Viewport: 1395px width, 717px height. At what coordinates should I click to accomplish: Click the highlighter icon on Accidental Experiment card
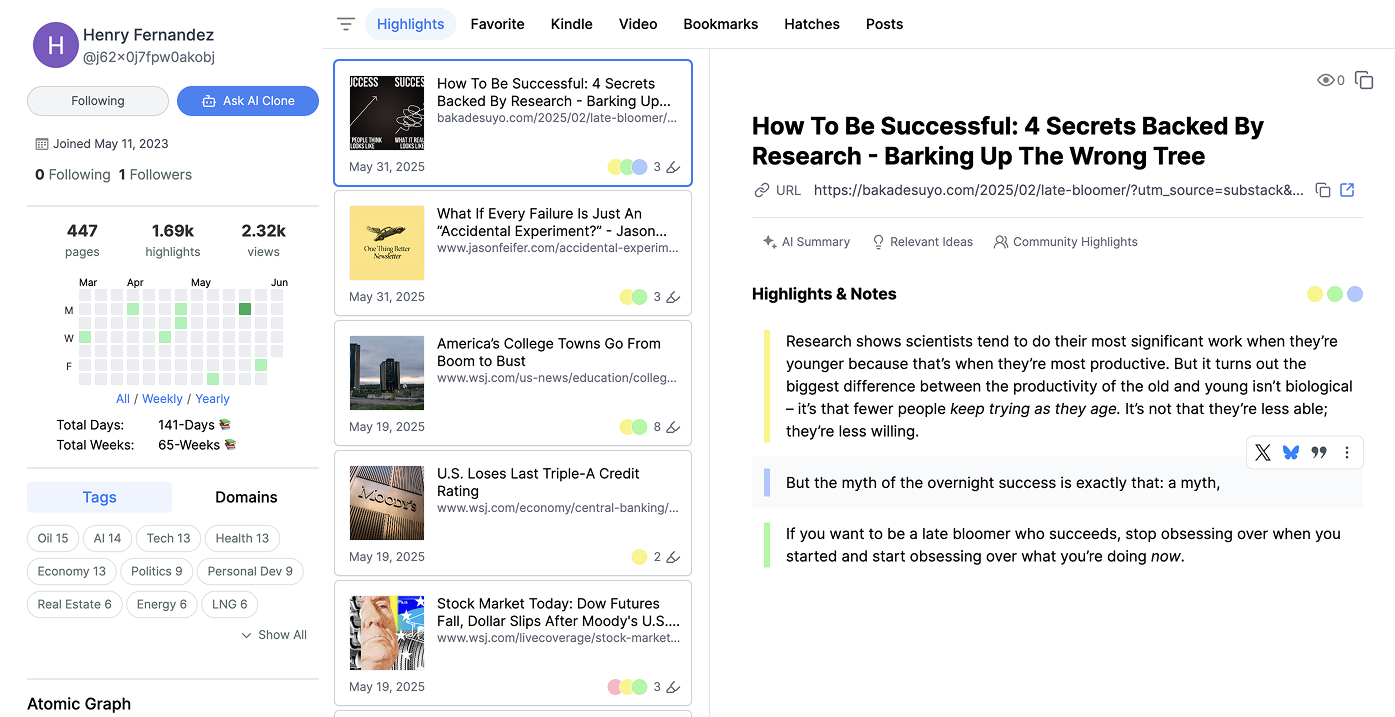673,297
